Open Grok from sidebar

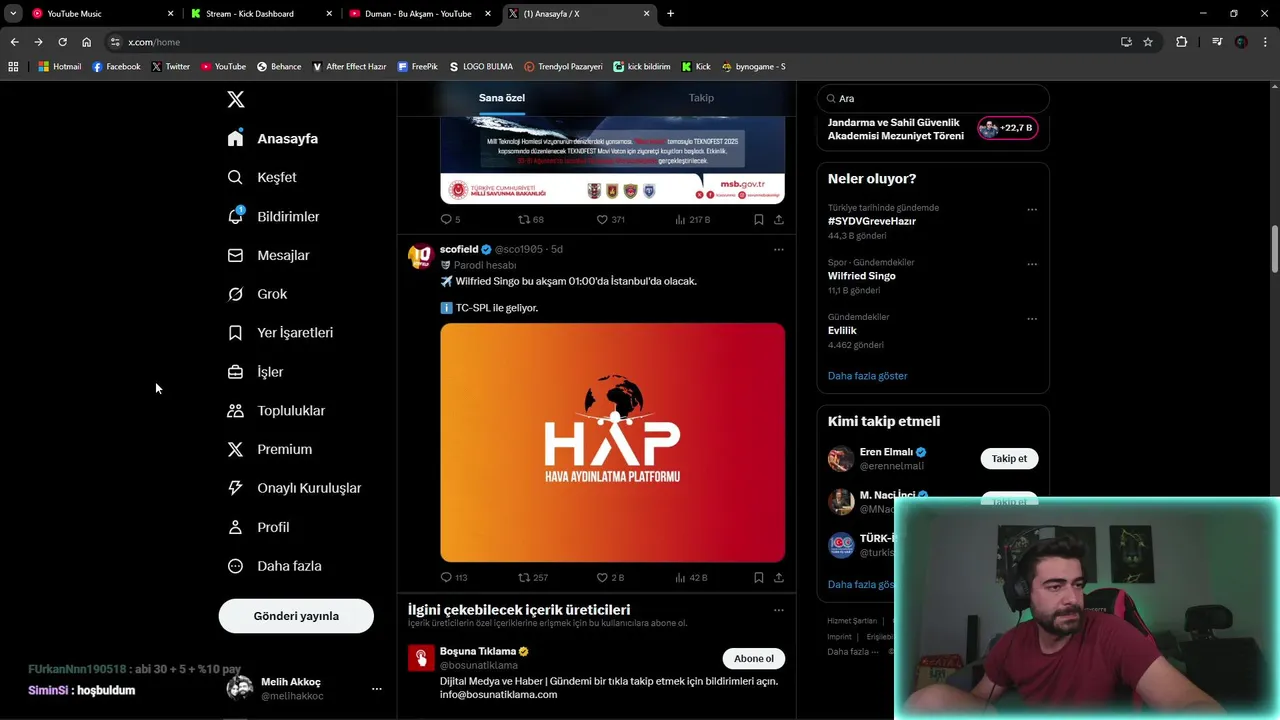[257, 294]
